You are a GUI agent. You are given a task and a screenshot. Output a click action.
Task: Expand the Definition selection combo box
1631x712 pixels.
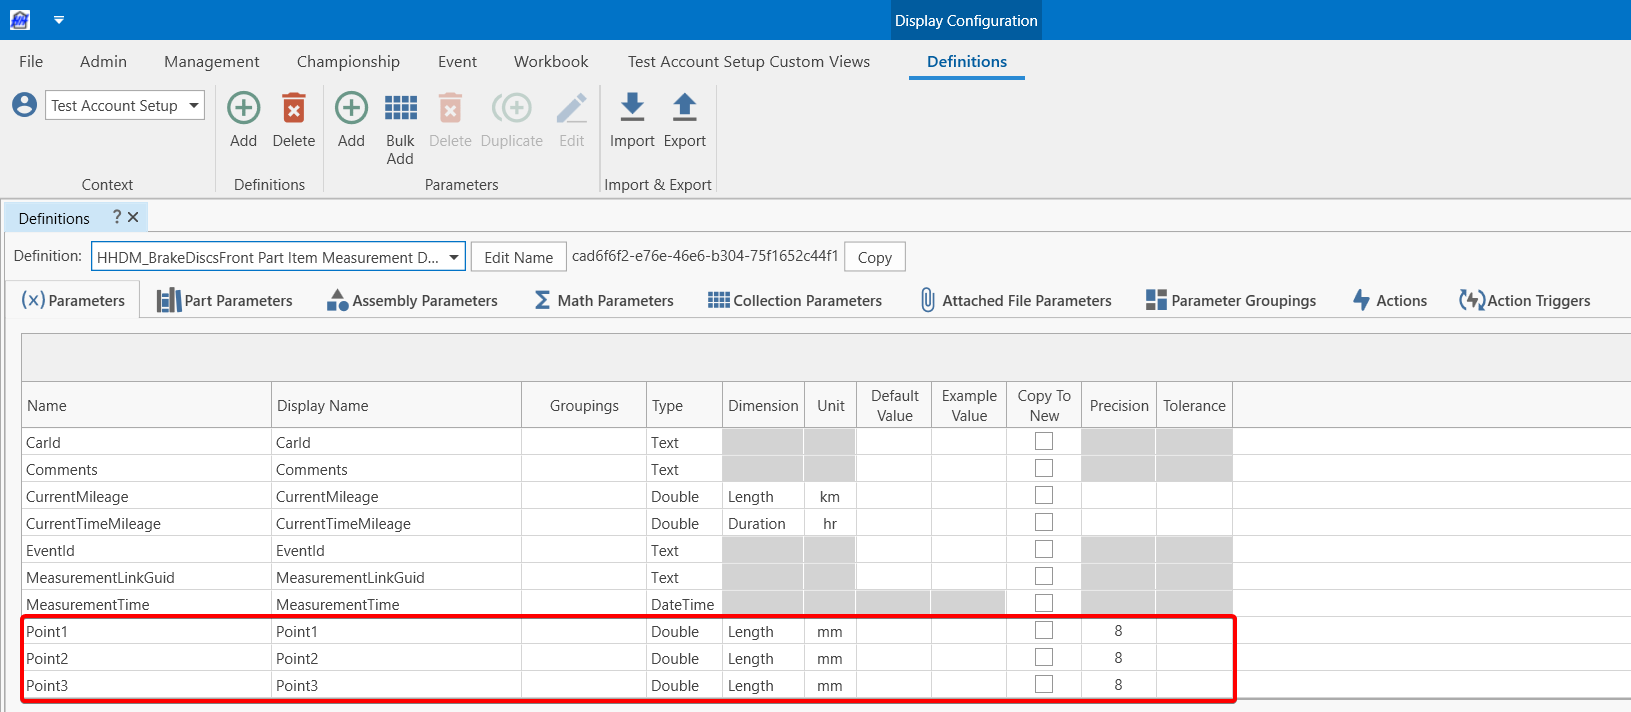point(454,257)
